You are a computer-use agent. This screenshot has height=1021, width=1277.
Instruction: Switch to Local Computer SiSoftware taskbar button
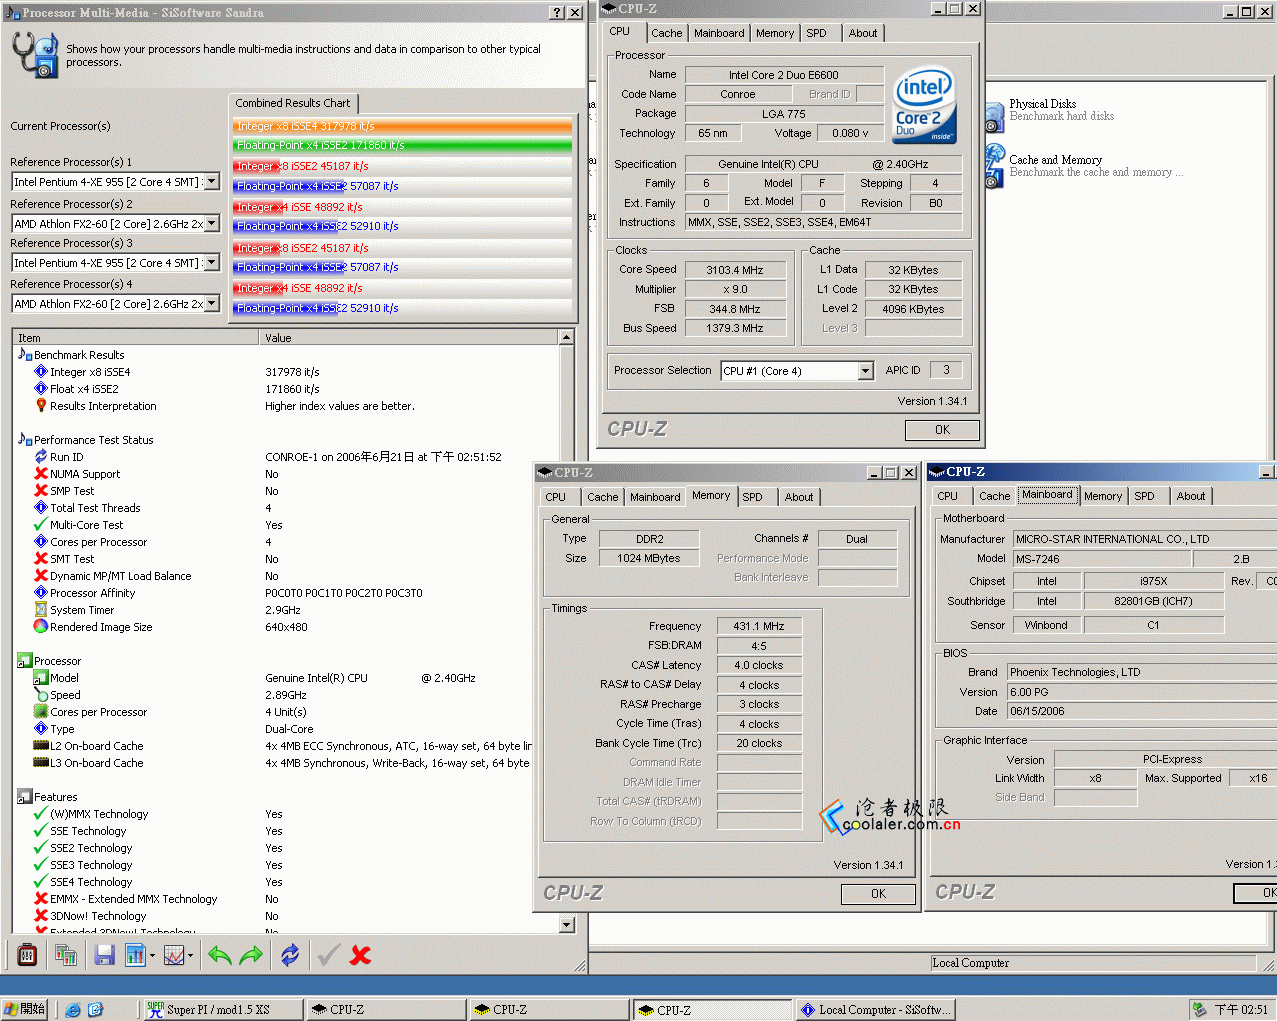point(875,1010)
